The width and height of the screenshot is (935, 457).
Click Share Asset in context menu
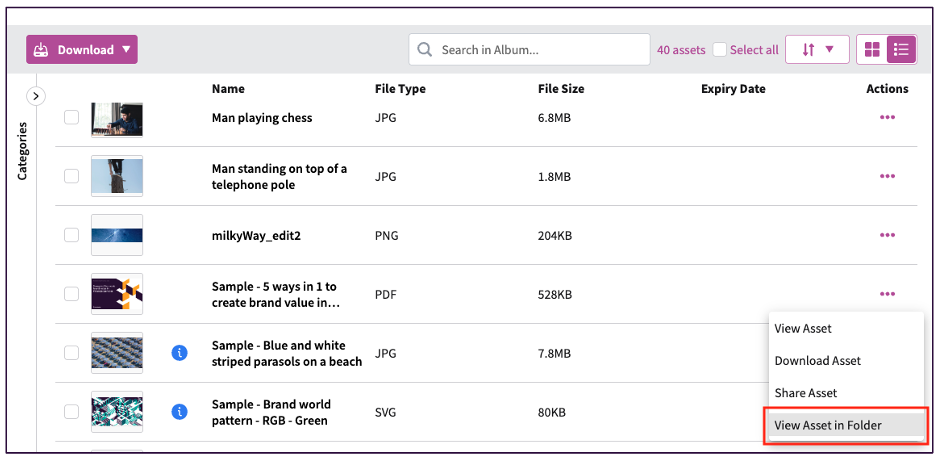[806, 393]
